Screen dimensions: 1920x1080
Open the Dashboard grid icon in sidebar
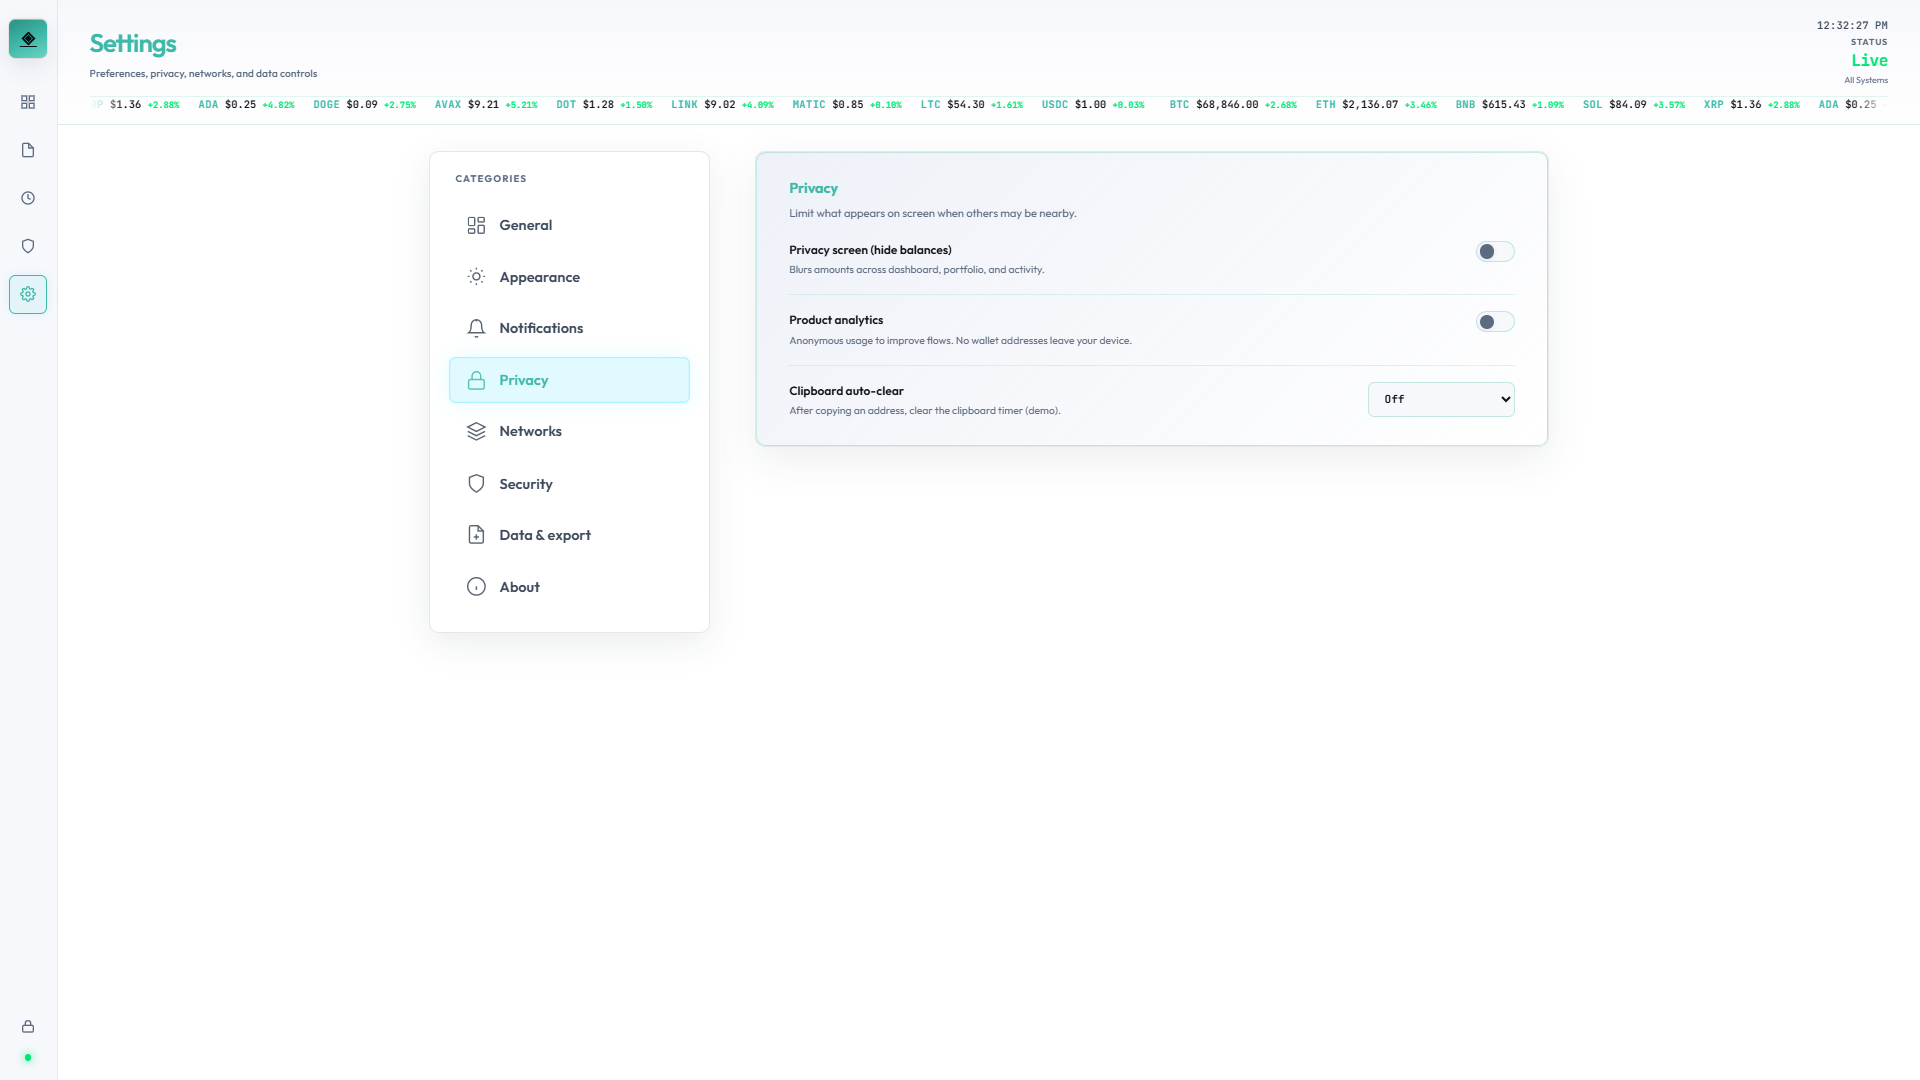(28, 102)
